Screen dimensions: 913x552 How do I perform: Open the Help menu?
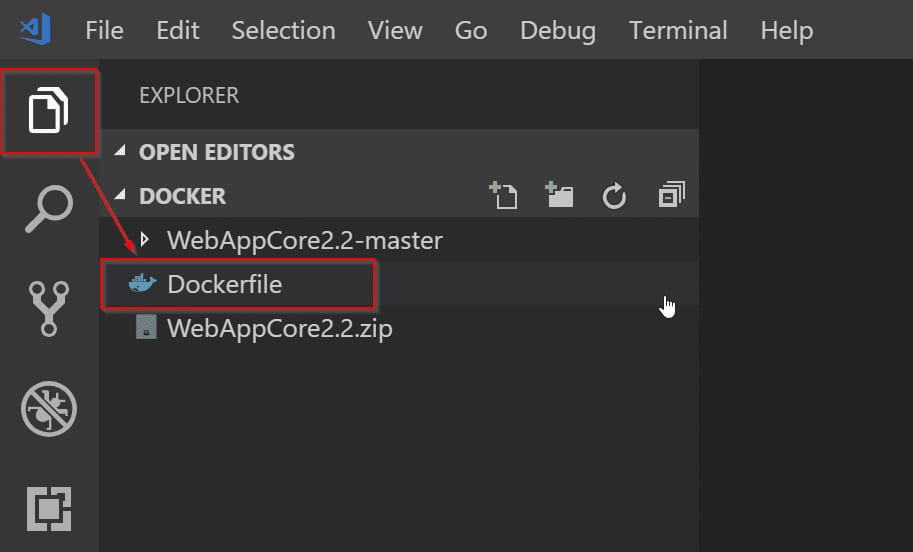pos(787,31)
